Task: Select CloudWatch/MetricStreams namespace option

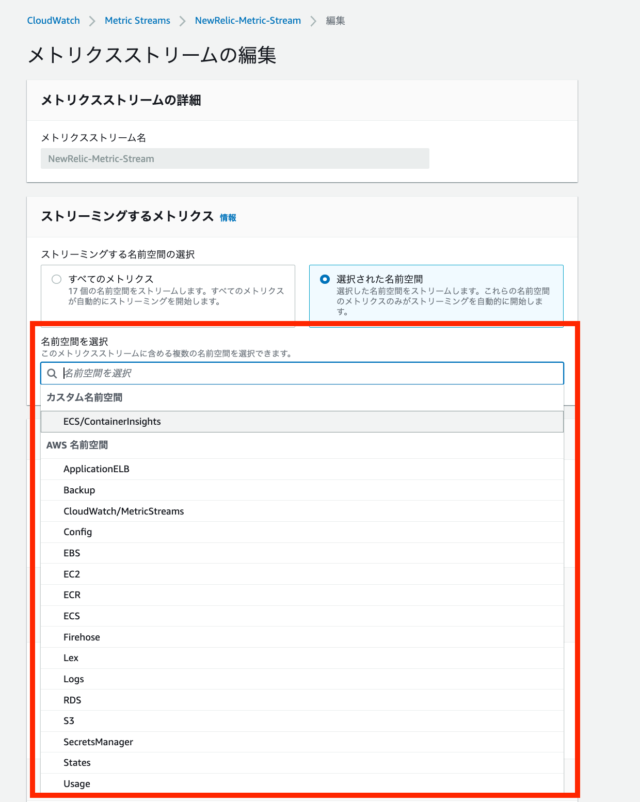Action: click(302, 511)
